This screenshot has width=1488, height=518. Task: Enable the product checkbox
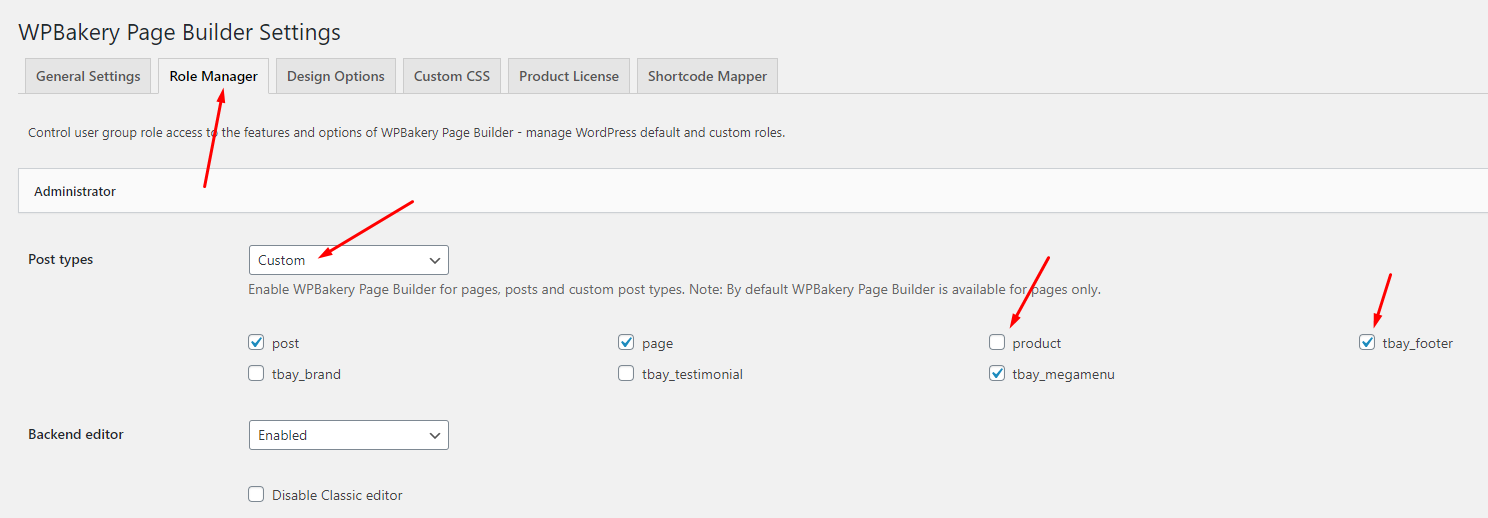997,342
